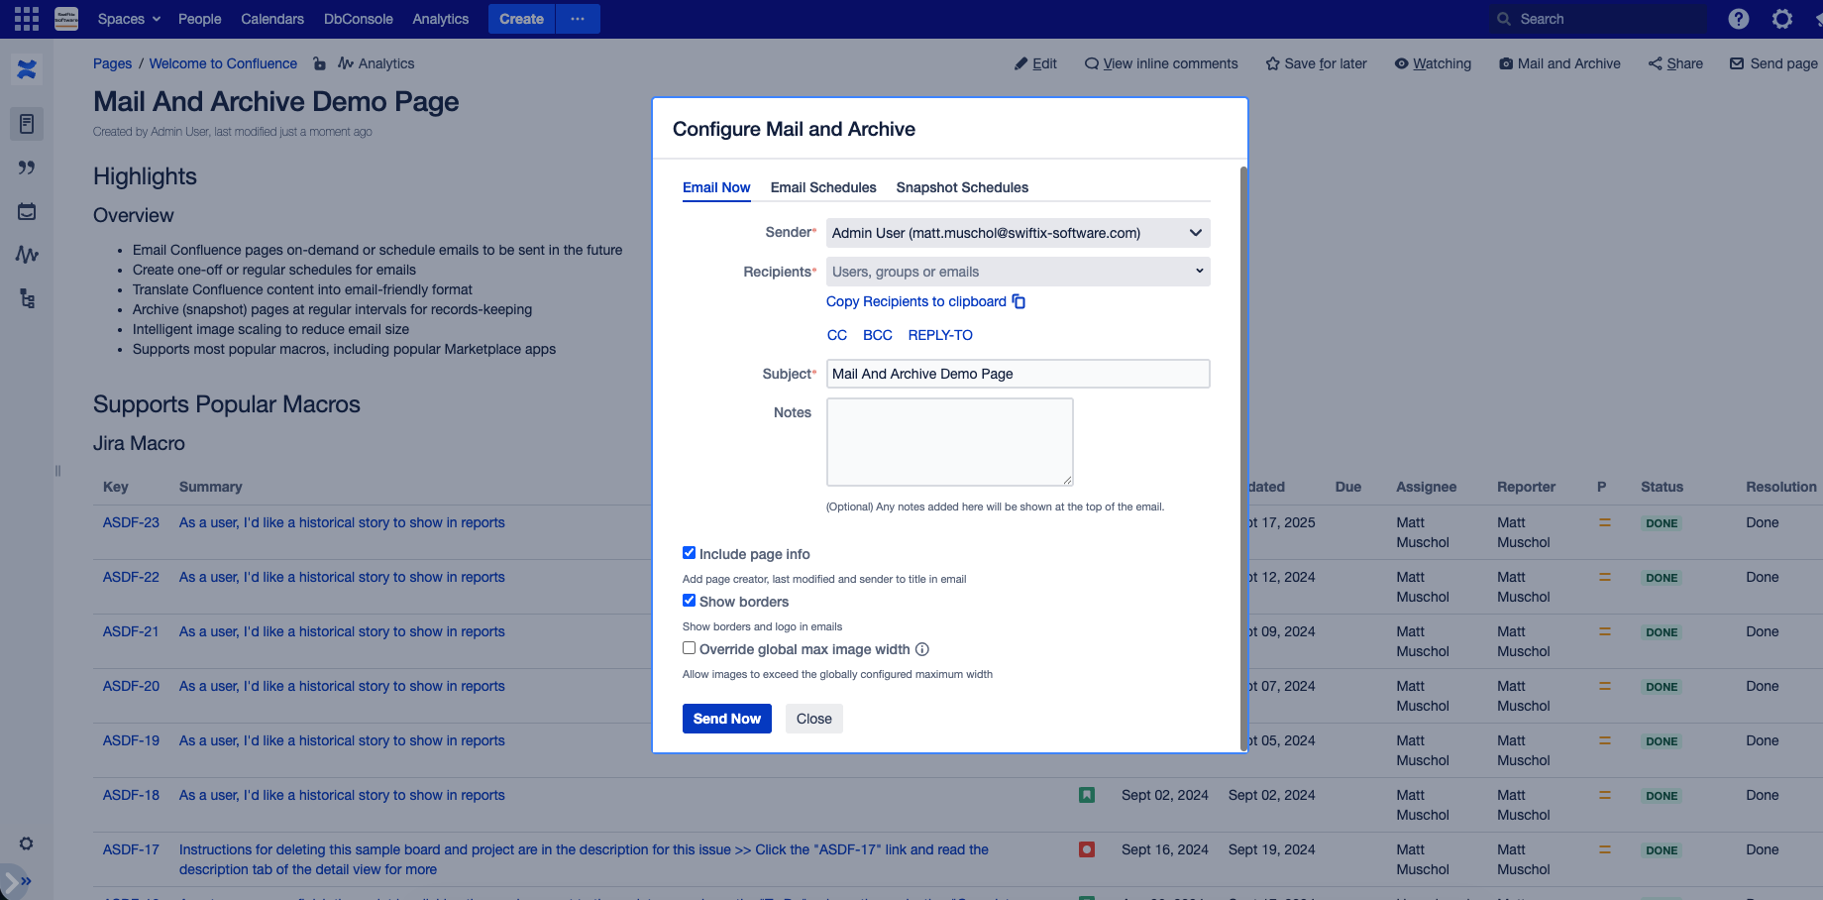Screen dimensions: 1823x900
Task: Open the Recipients dropdown
Action: [1017, 271]
